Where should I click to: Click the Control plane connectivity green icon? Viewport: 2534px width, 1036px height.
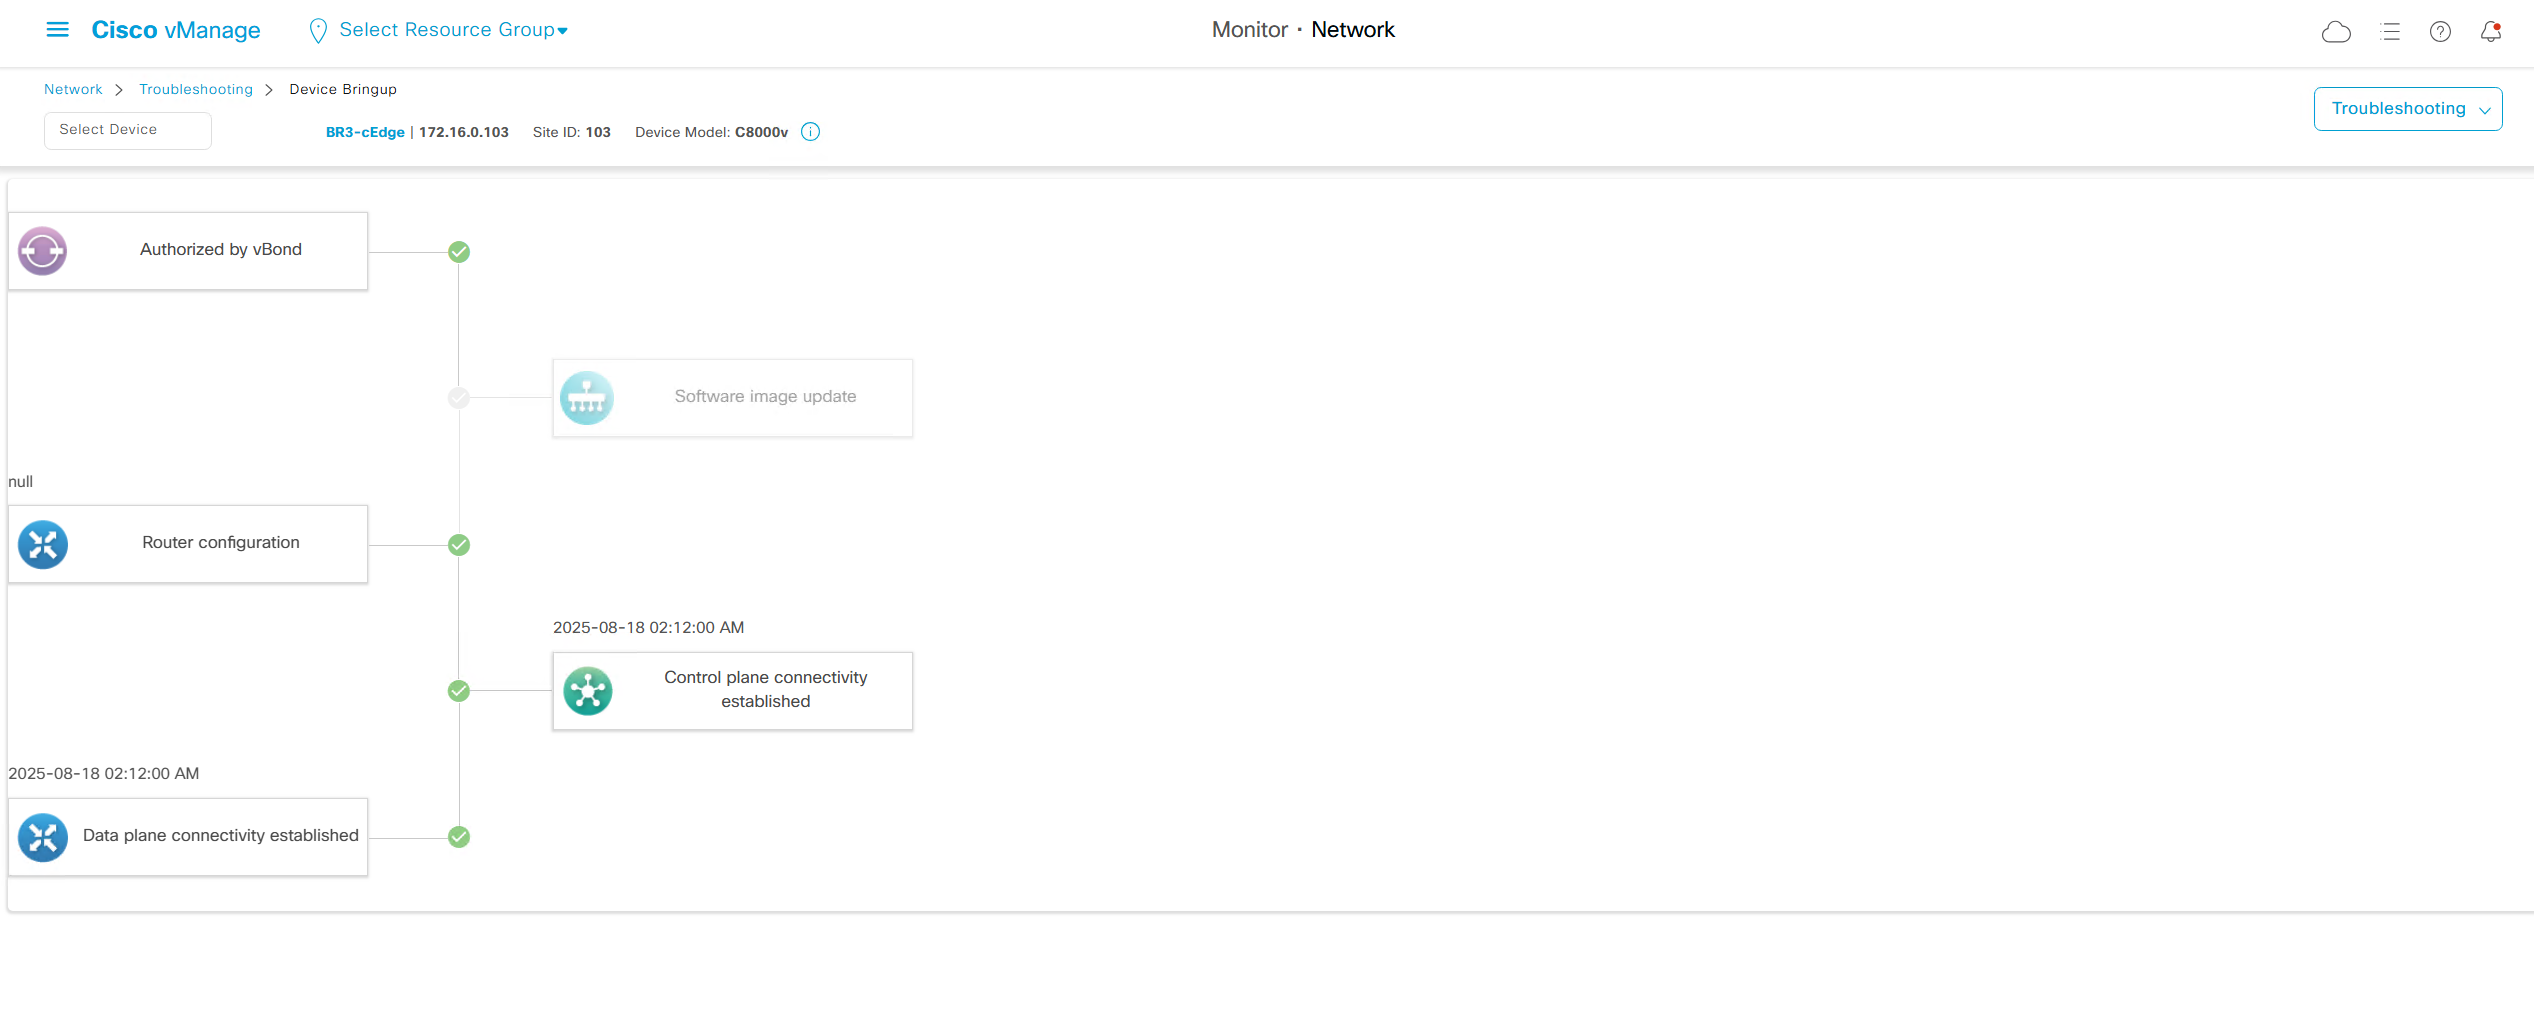[x=588, y=691]
